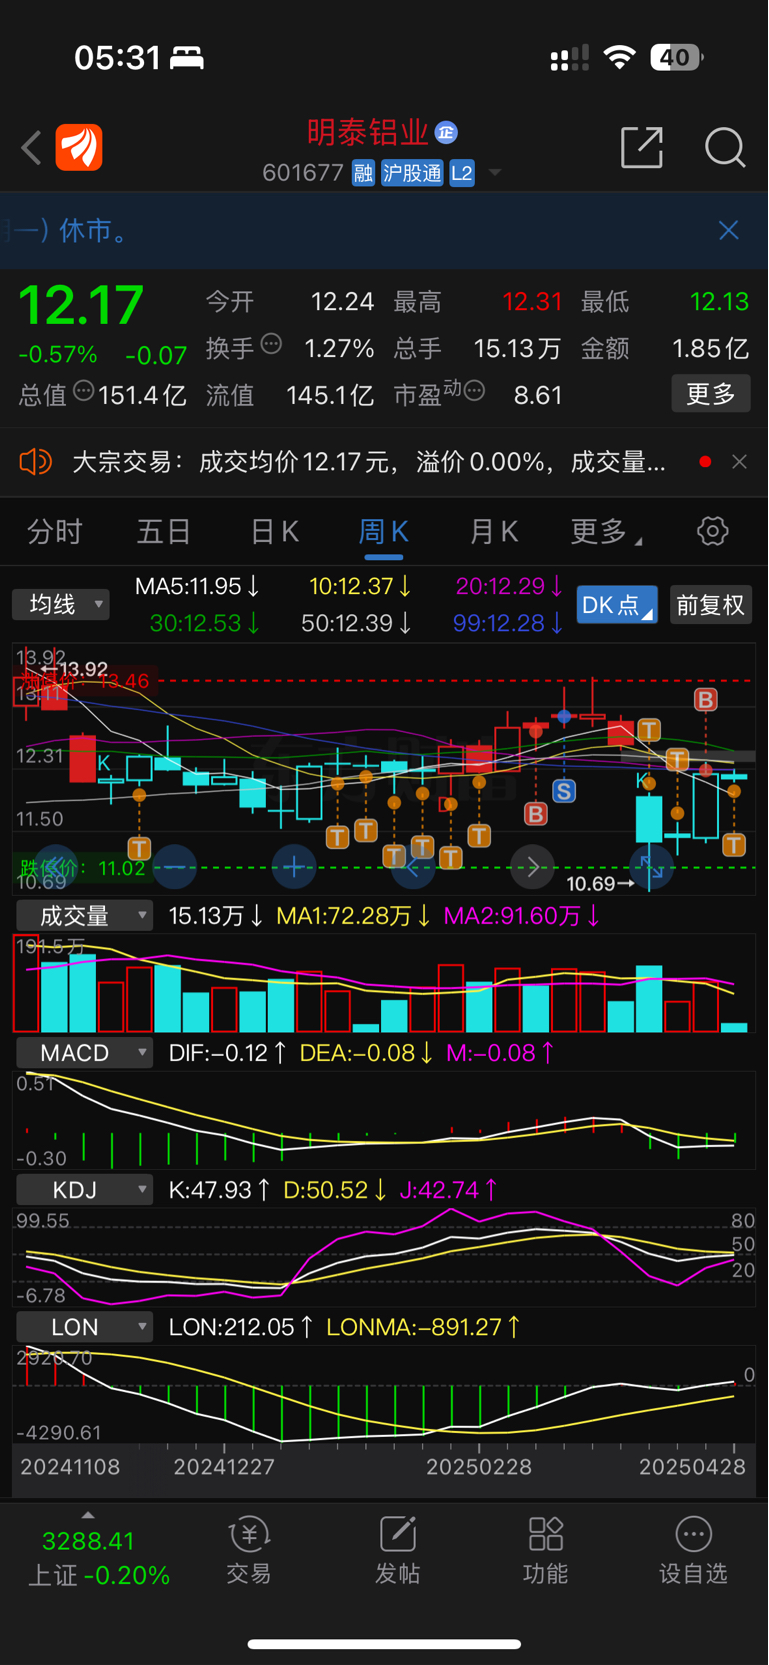Open 交易 trade button
The image size is (769, 1665).
pos(249,1552)
